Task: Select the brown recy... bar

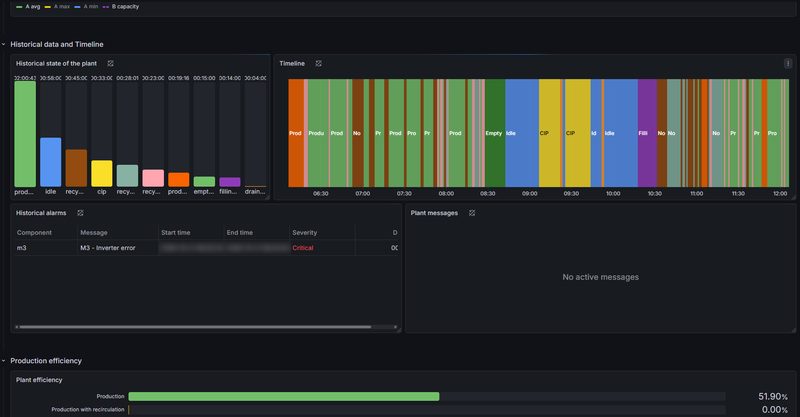Action: (76, 168)
